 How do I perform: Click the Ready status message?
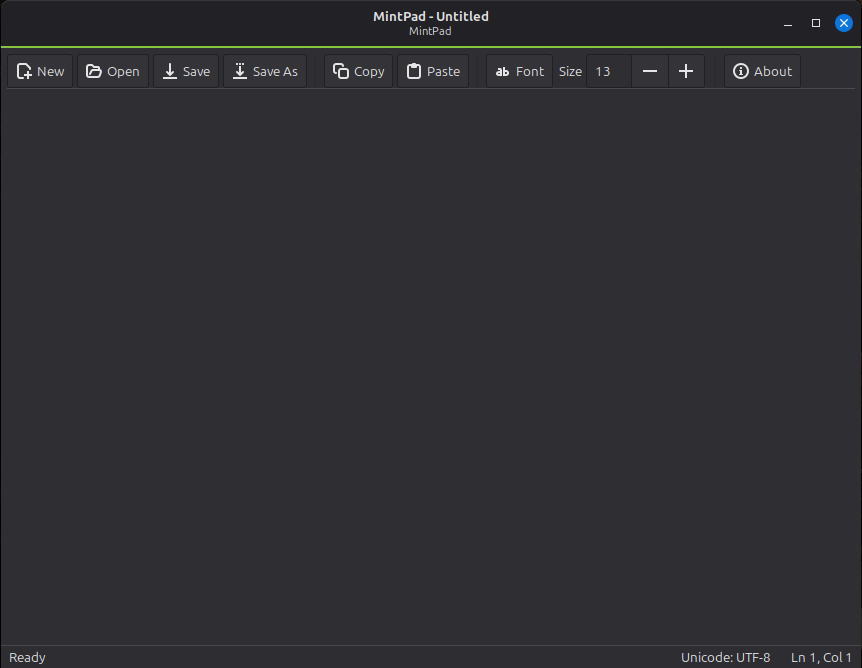[27, 658]
